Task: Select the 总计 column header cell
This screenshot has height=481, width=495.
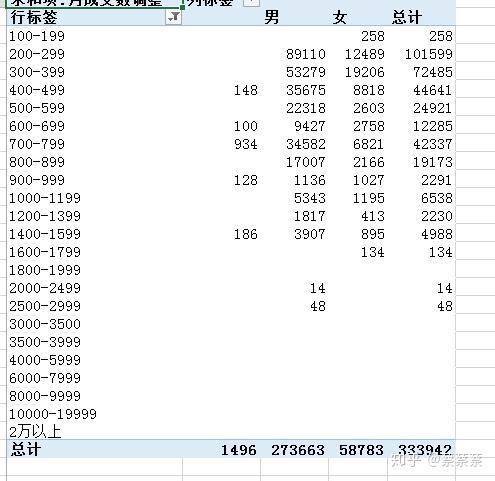Action: click(x=407, y=17)
